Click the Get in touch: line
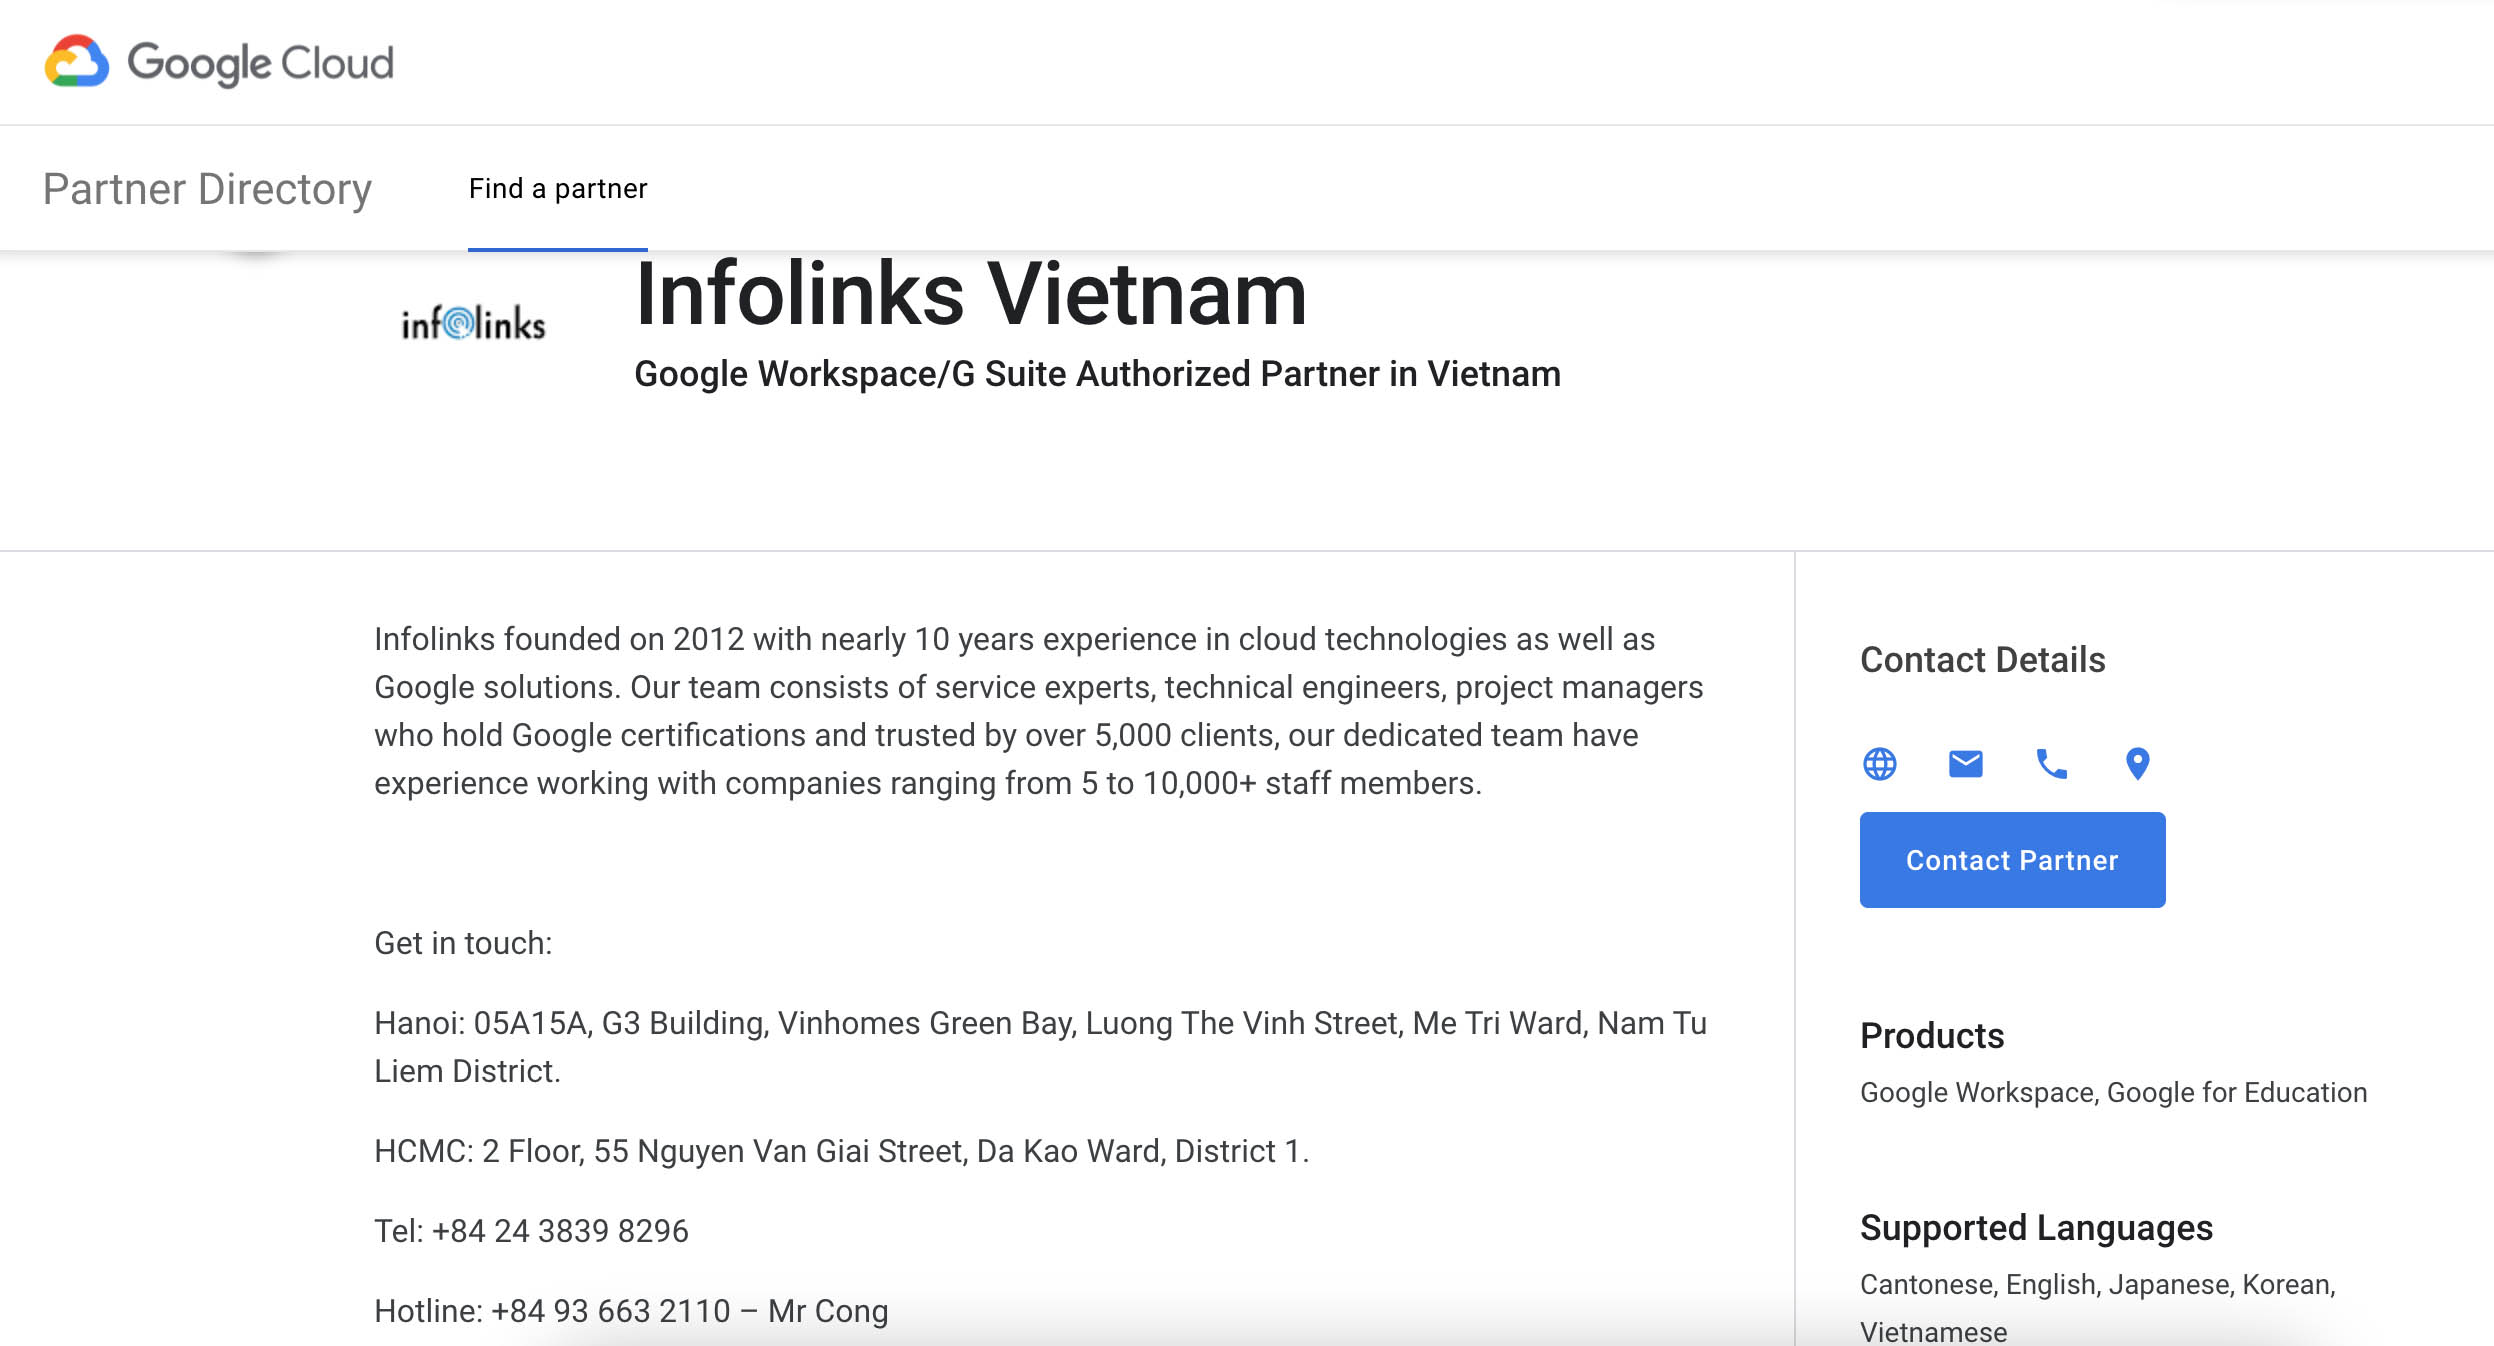Screen dimensions: 2494x1346 (463, 943)
